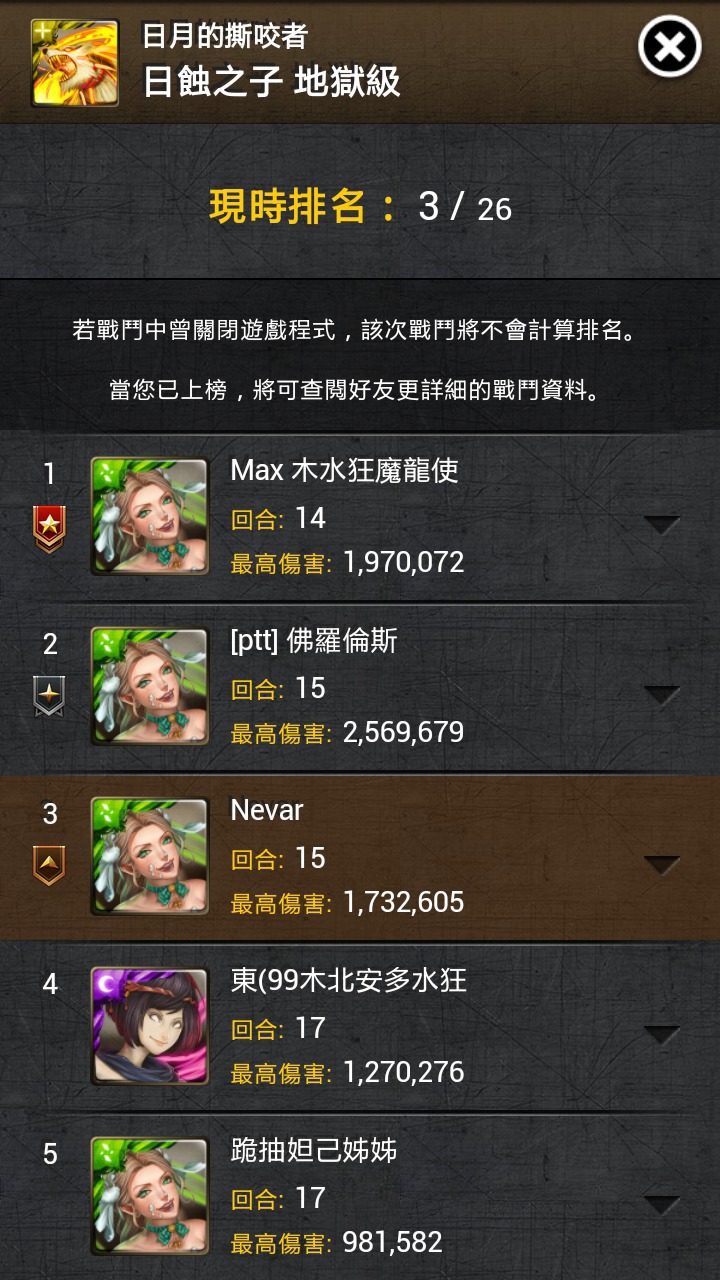Select the player name Nevar
The width and height of the screenshot is (720, 1280).
[x=267, y=810]
